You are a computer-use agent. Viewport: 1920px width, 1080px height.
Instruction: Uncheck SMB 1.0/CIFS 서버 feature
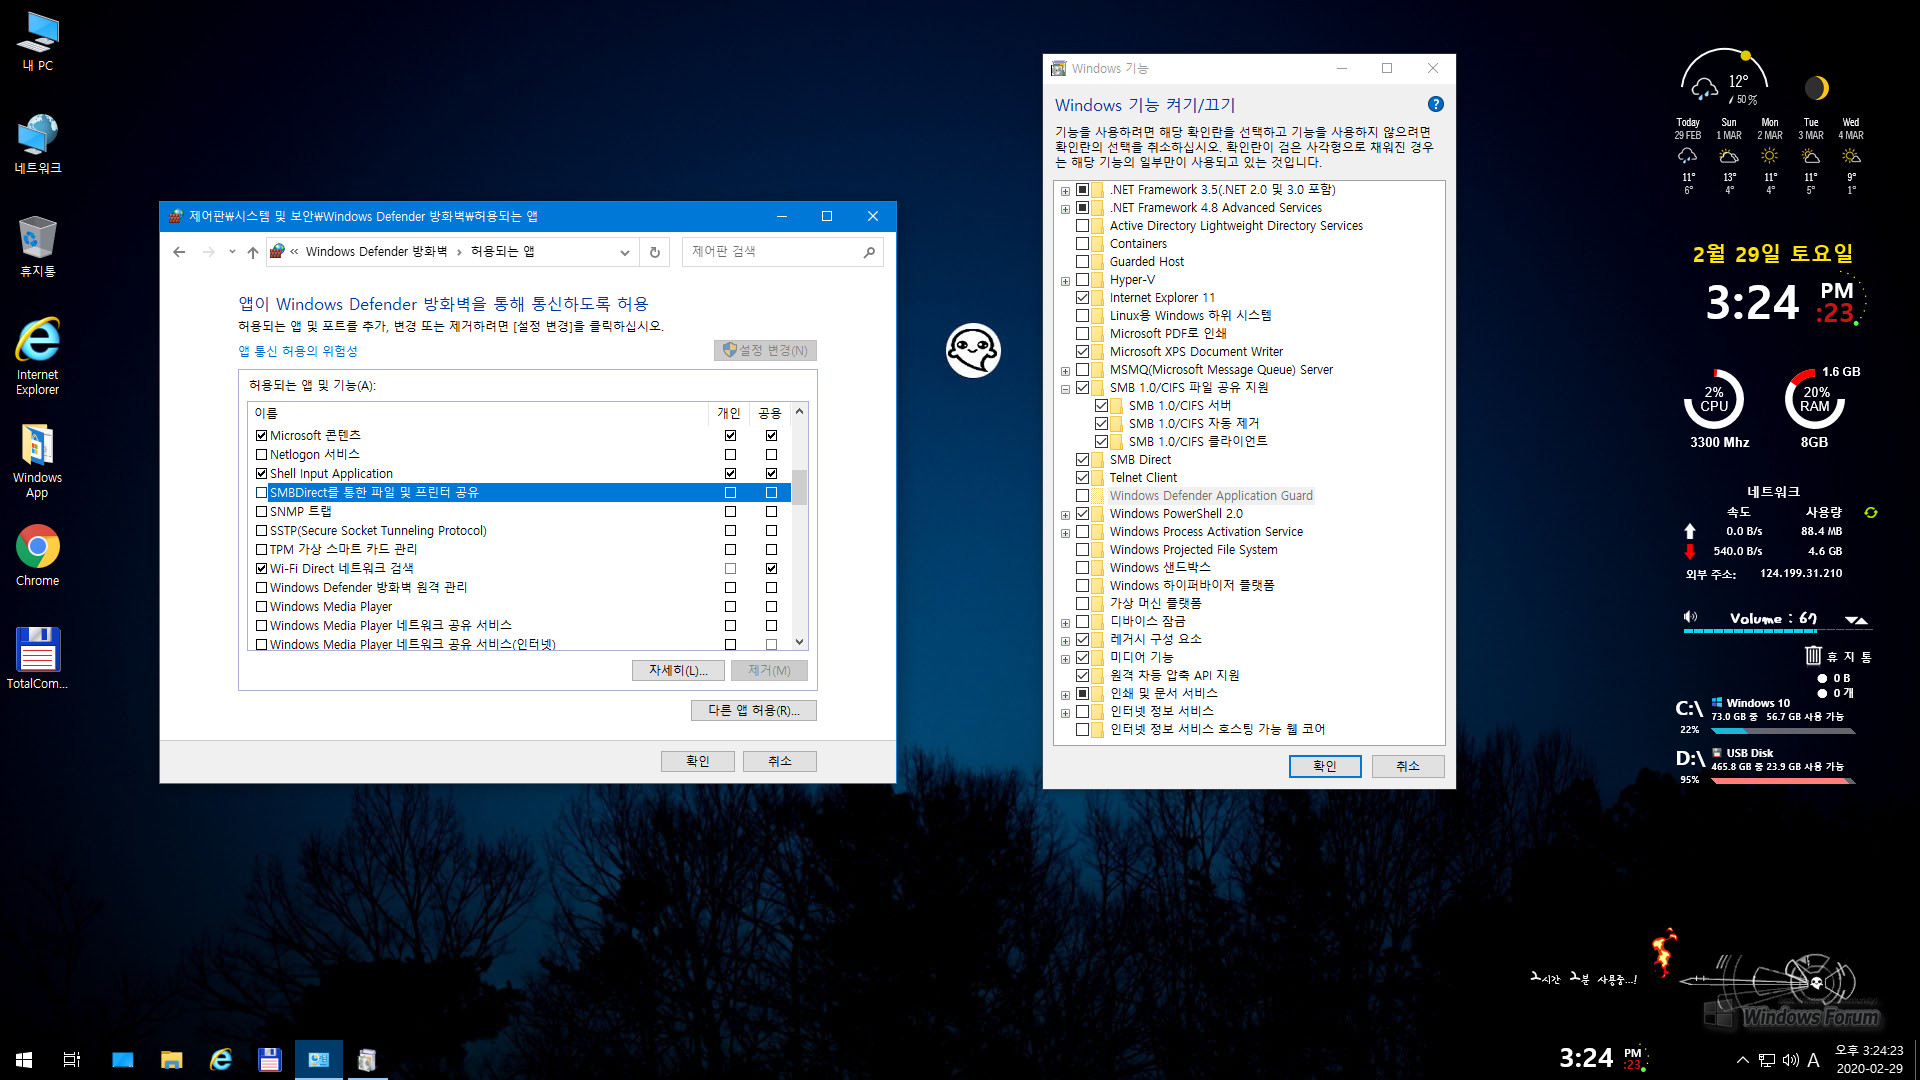[x=1101, y=406]
